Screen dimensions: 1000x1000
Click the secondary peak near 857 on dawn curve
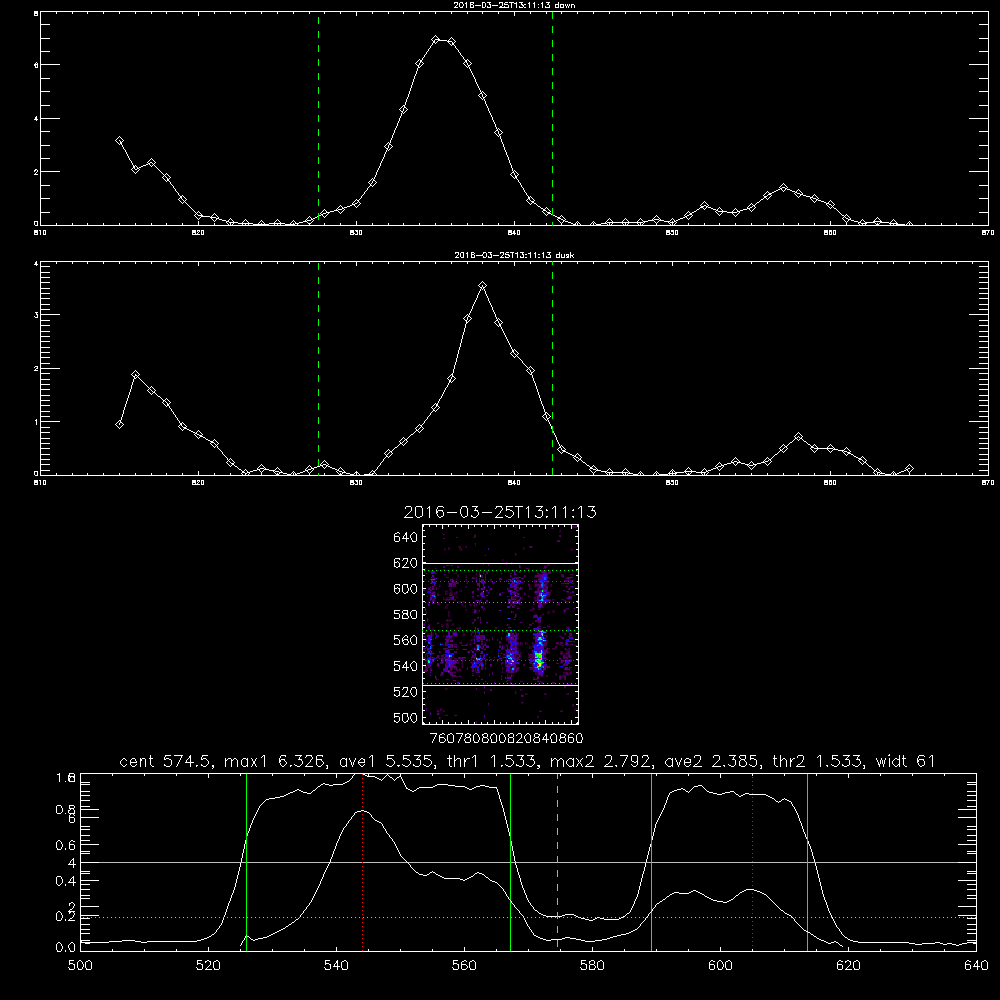(783, 188)
